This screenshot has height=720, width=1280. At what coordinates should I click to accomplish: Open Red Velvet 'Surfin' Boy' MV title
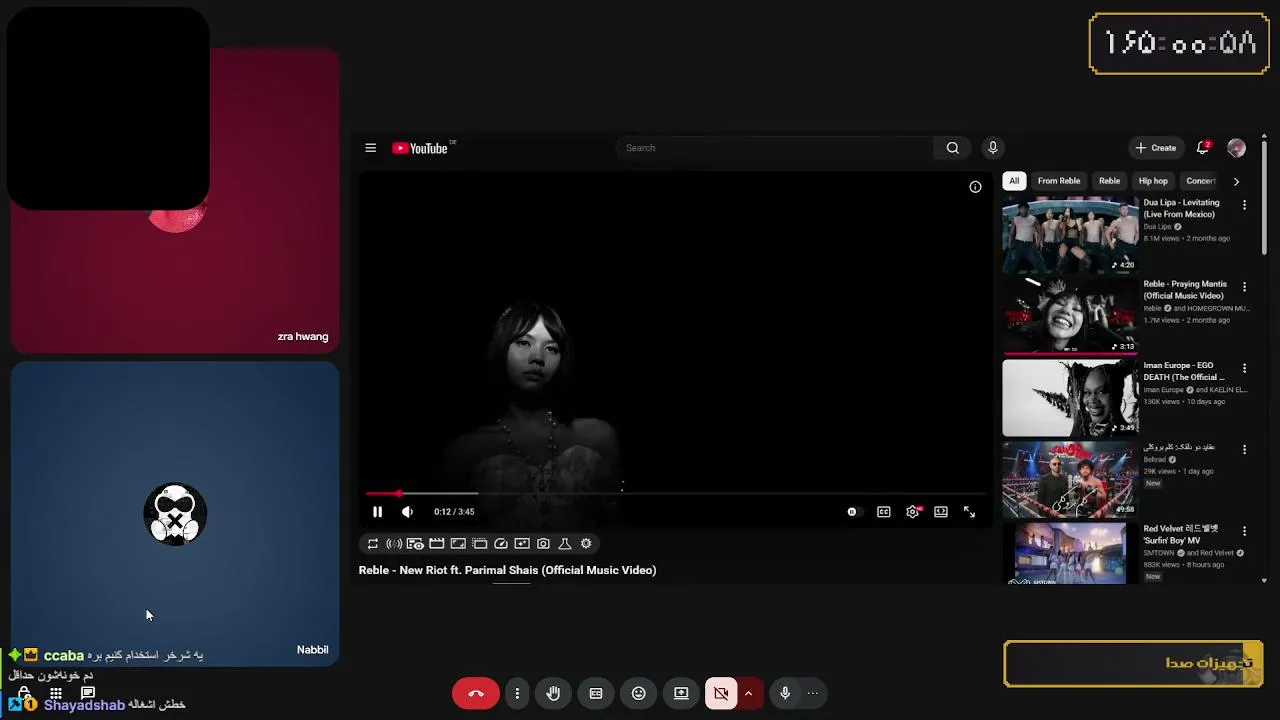1181,535
